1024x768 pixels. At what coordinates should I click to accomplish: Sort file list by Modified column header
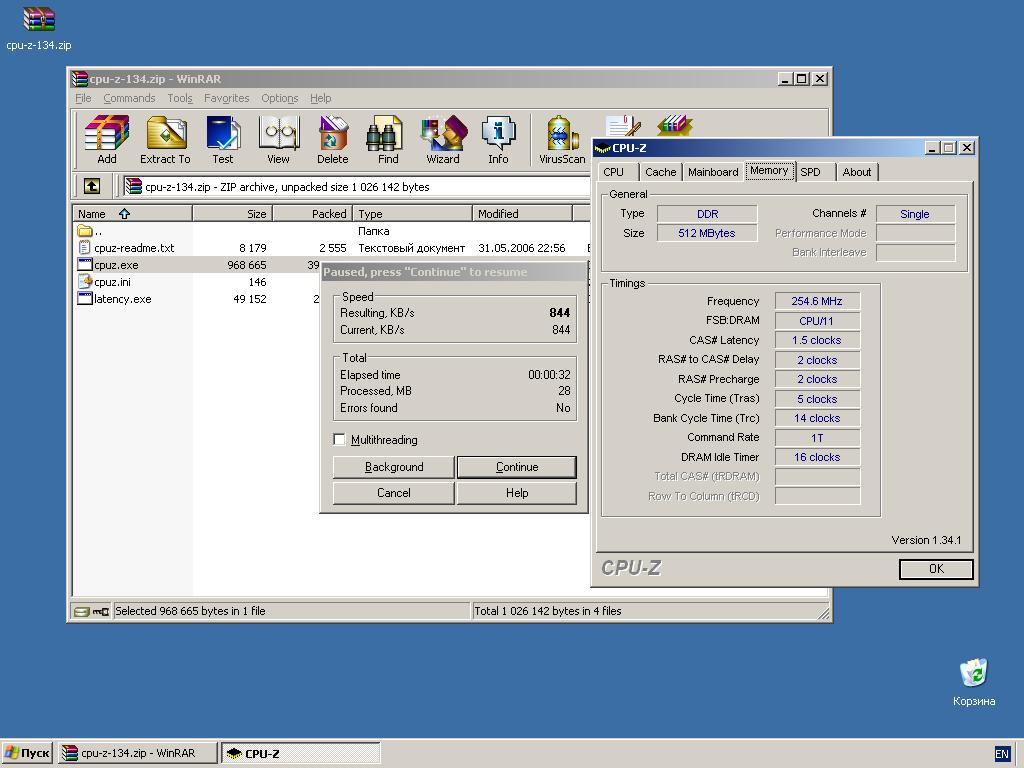coord(522,214)
